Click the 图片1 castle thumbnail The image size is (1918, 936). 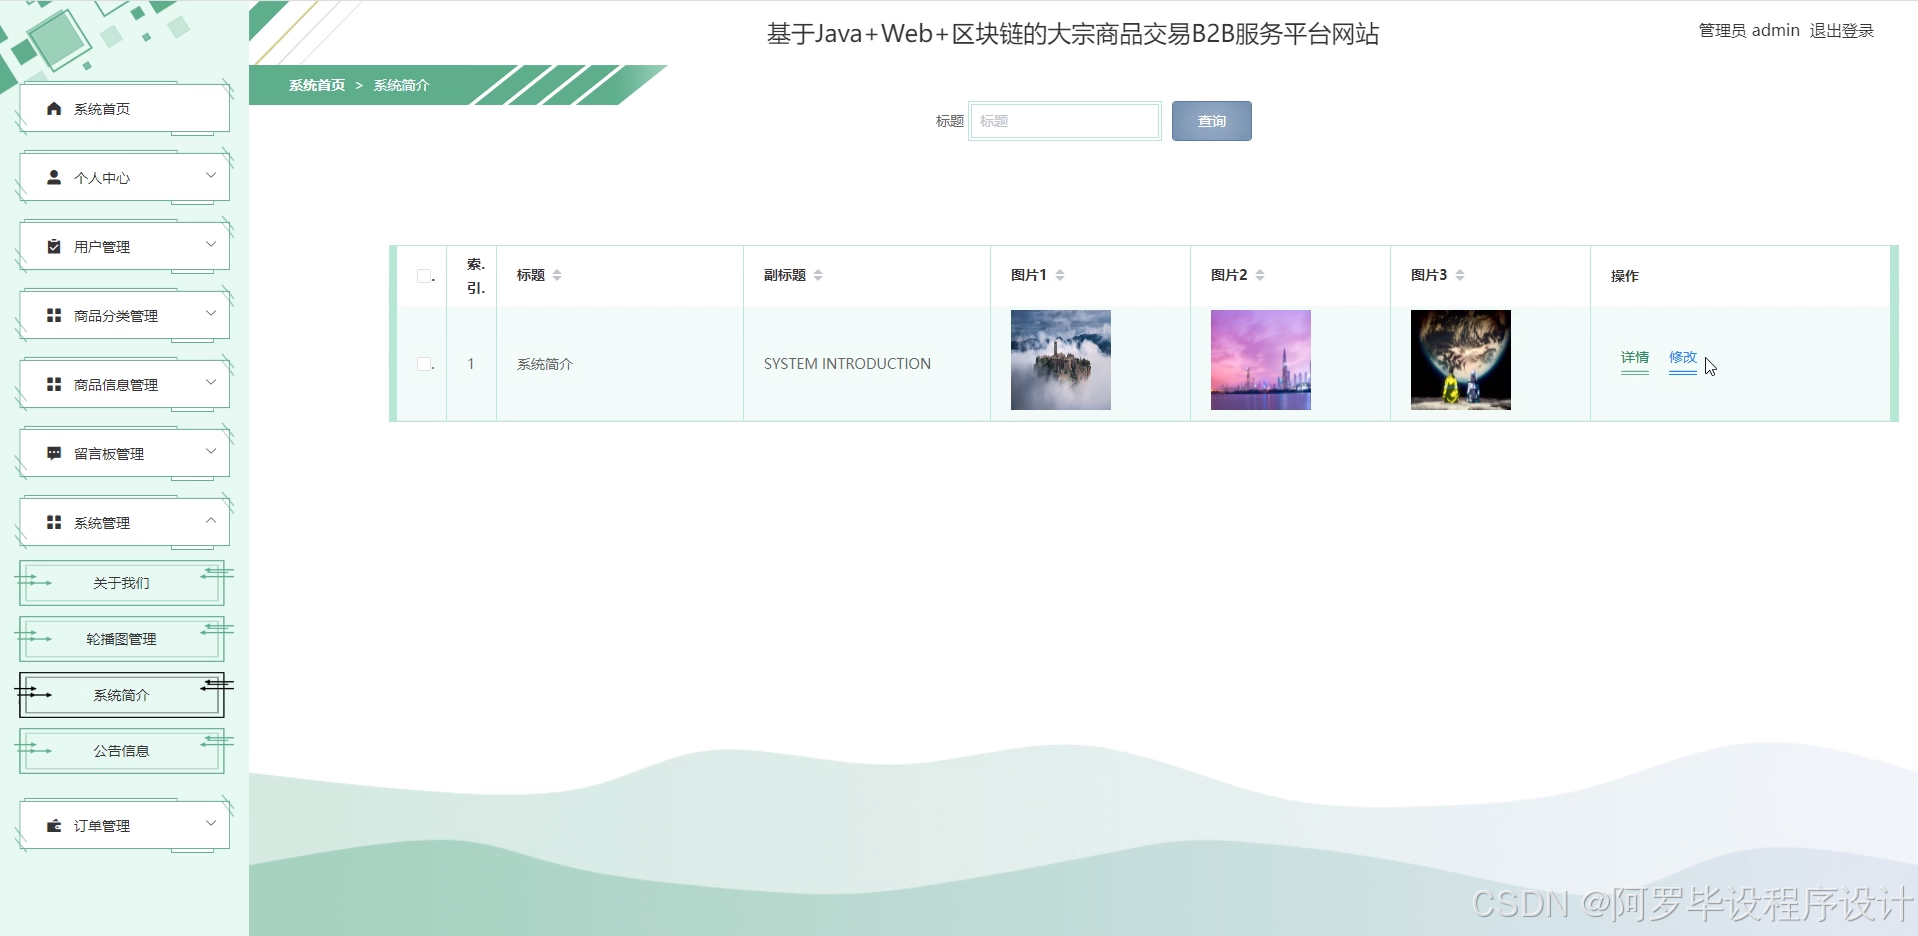tap(1060, 360)
